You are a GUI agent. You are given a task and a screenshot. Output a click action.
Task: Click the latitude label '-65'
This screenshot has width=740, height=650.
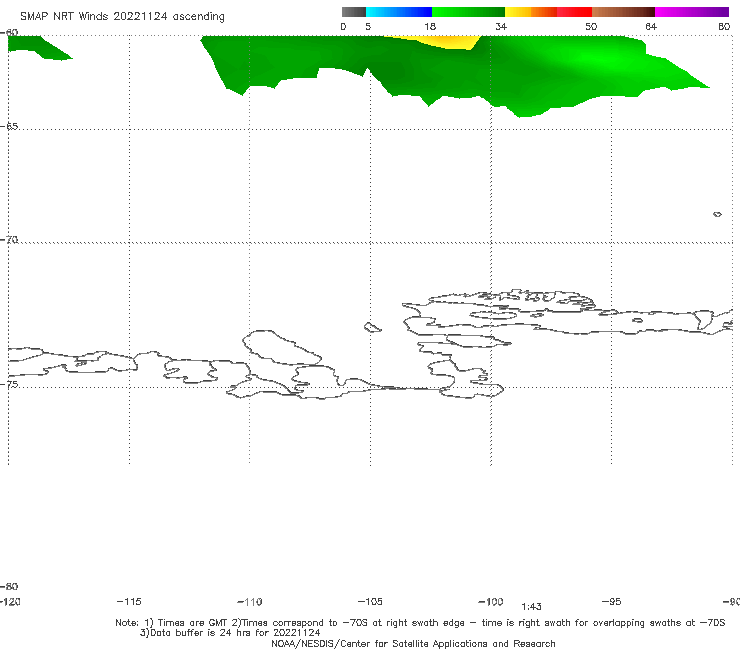[9, 127]
